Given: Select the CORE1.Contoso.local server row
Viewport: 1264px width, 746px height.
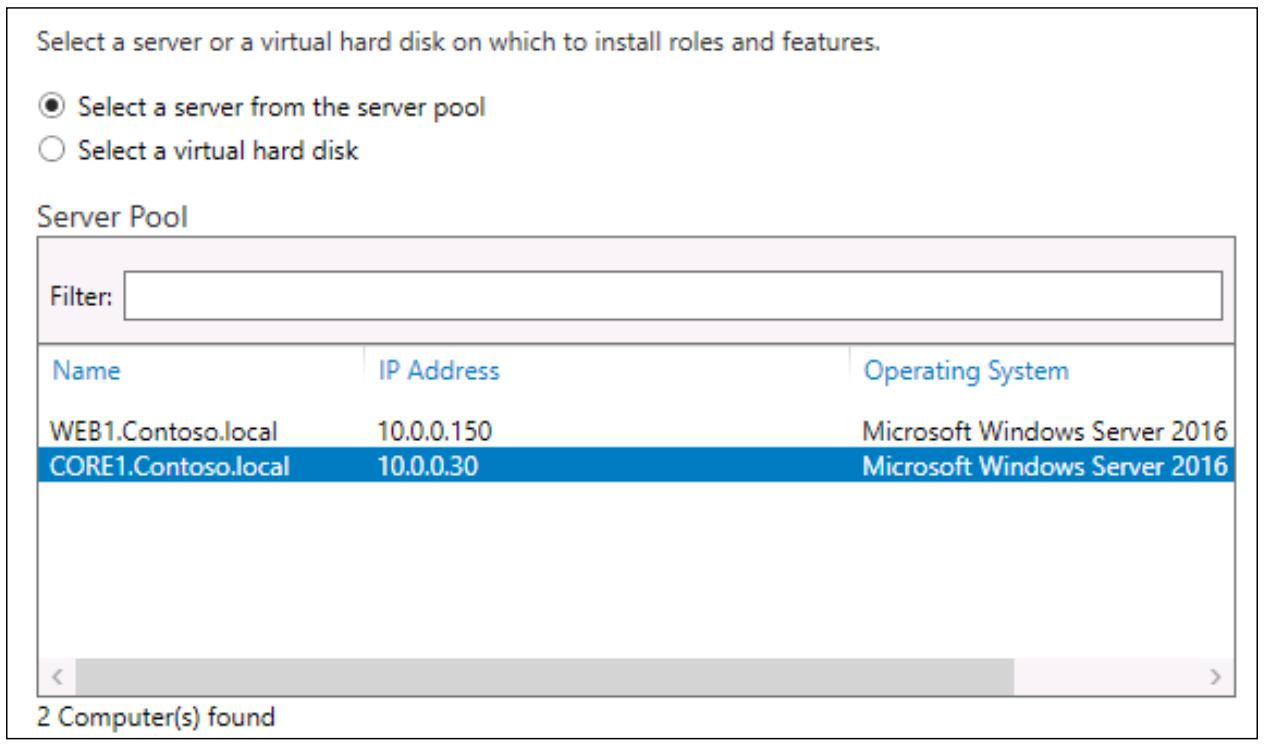Looking at the screenshot, I should pos(636,464).
